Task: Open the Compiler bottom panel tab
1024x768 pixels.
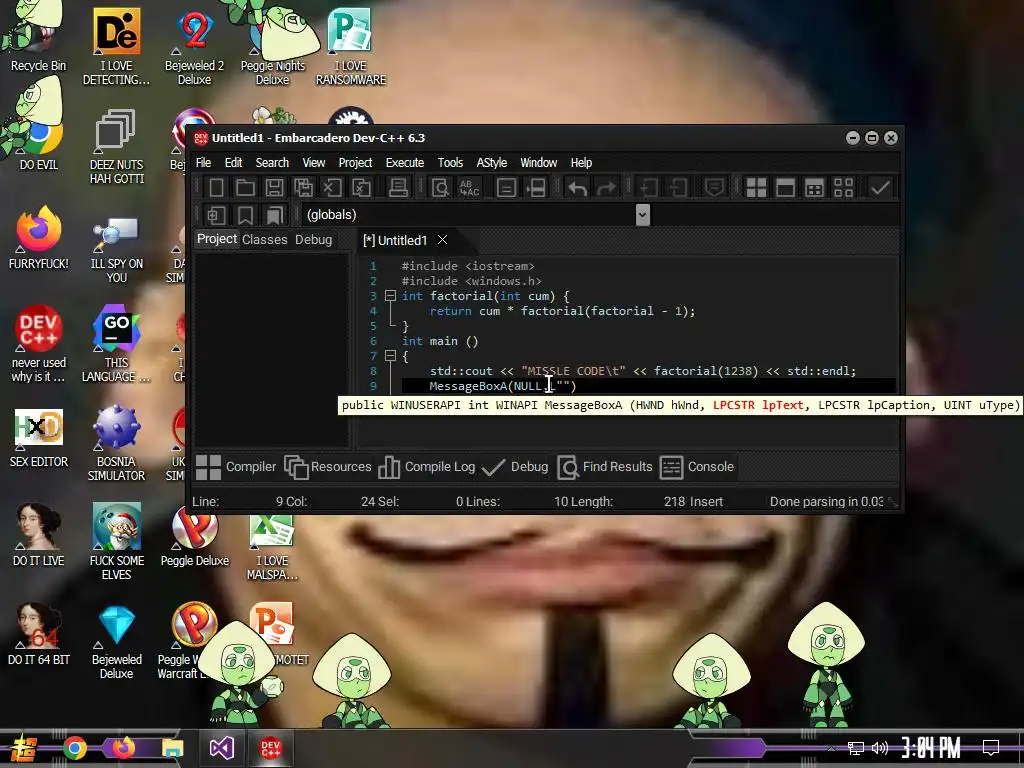Action: point(236,467)
